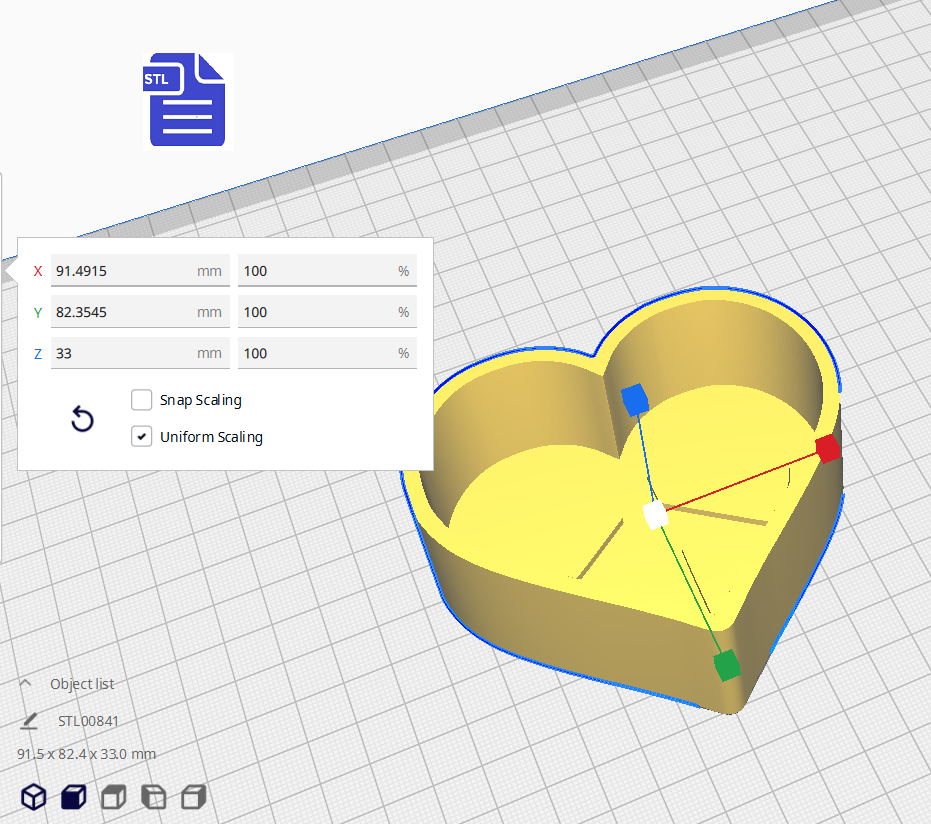931x824 pixels.
Task: Open the Object list header
Action: (x=80, y=683)
